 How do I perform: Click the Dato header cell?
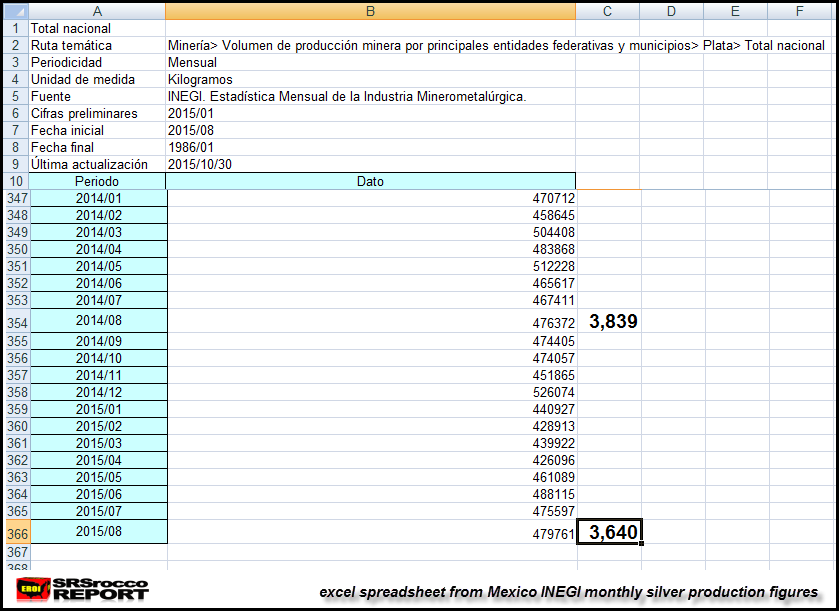pos(370,181)
